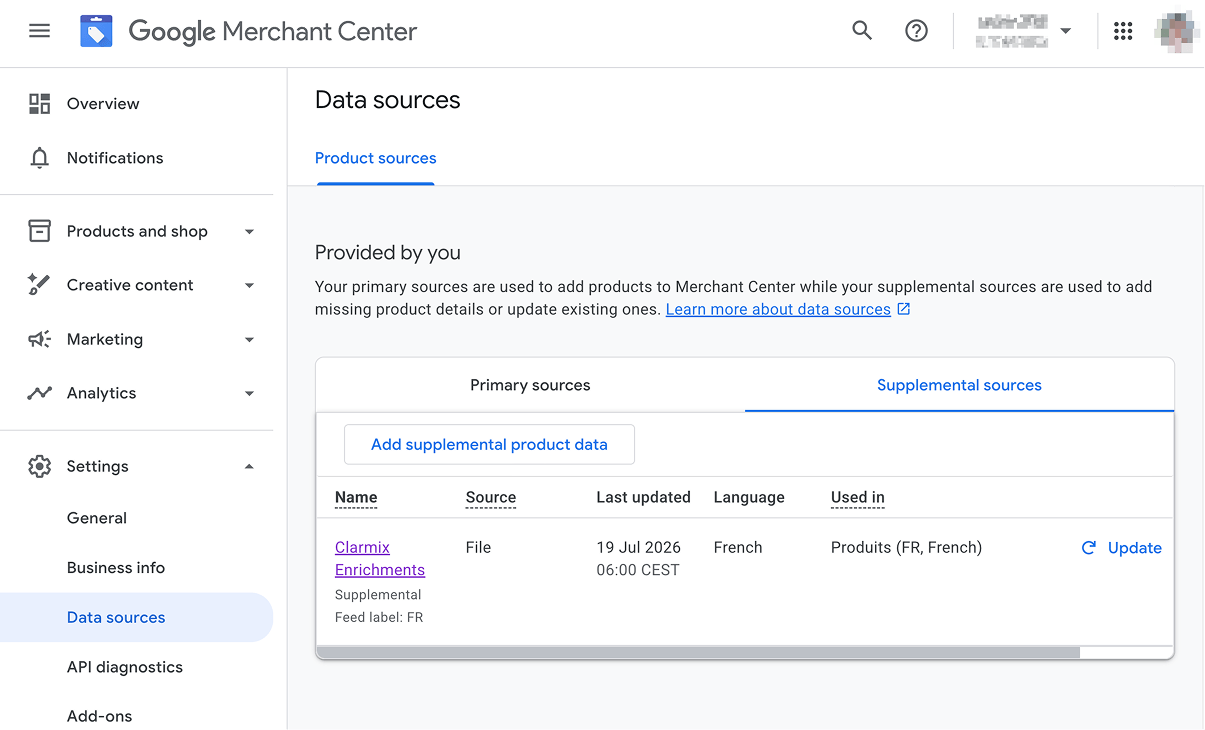
Task: Collapse the Settings section arrow
Action: click(x=249, y=466)
